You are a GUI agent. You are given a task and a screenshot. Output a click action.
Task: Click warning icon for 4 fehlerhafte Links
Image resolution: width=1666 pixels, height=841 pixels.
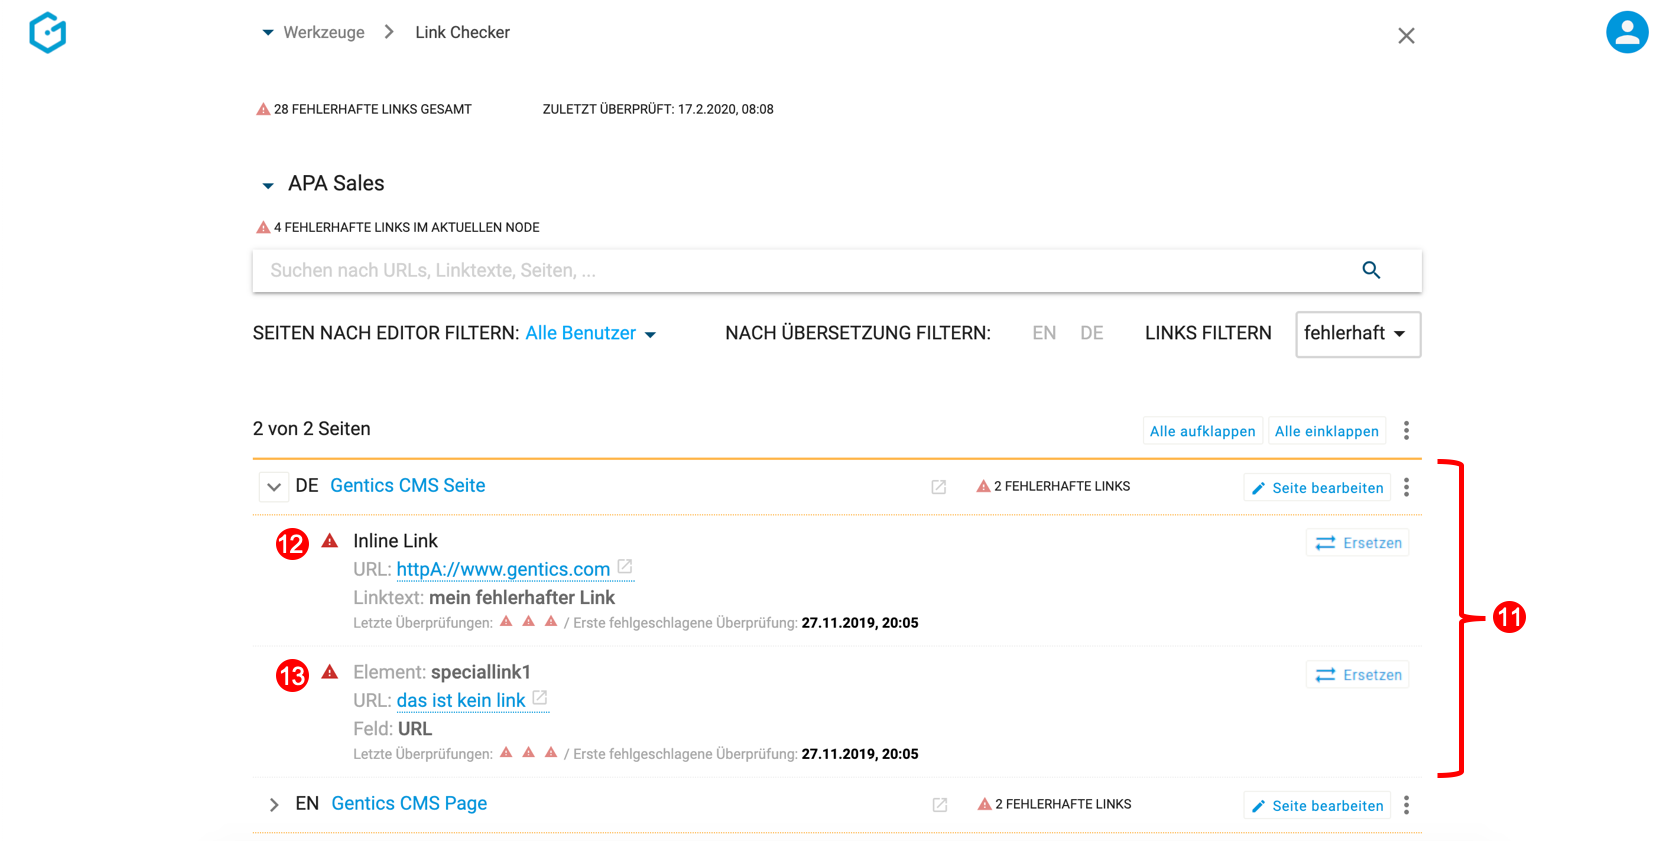click(263, 227)
